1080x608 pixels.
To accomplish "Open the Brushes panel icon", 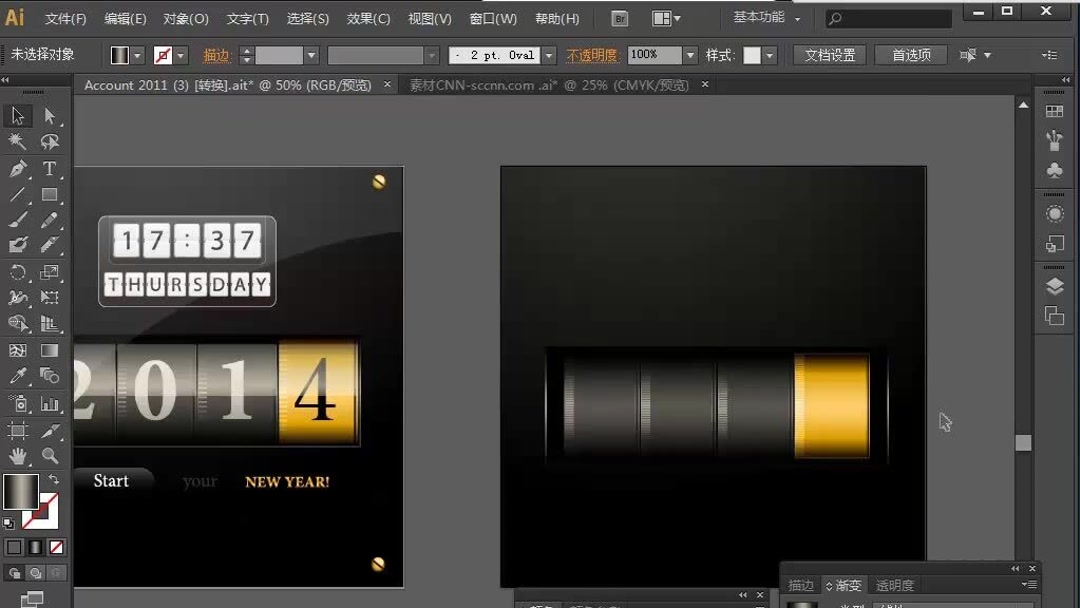I will (1054, 141).
